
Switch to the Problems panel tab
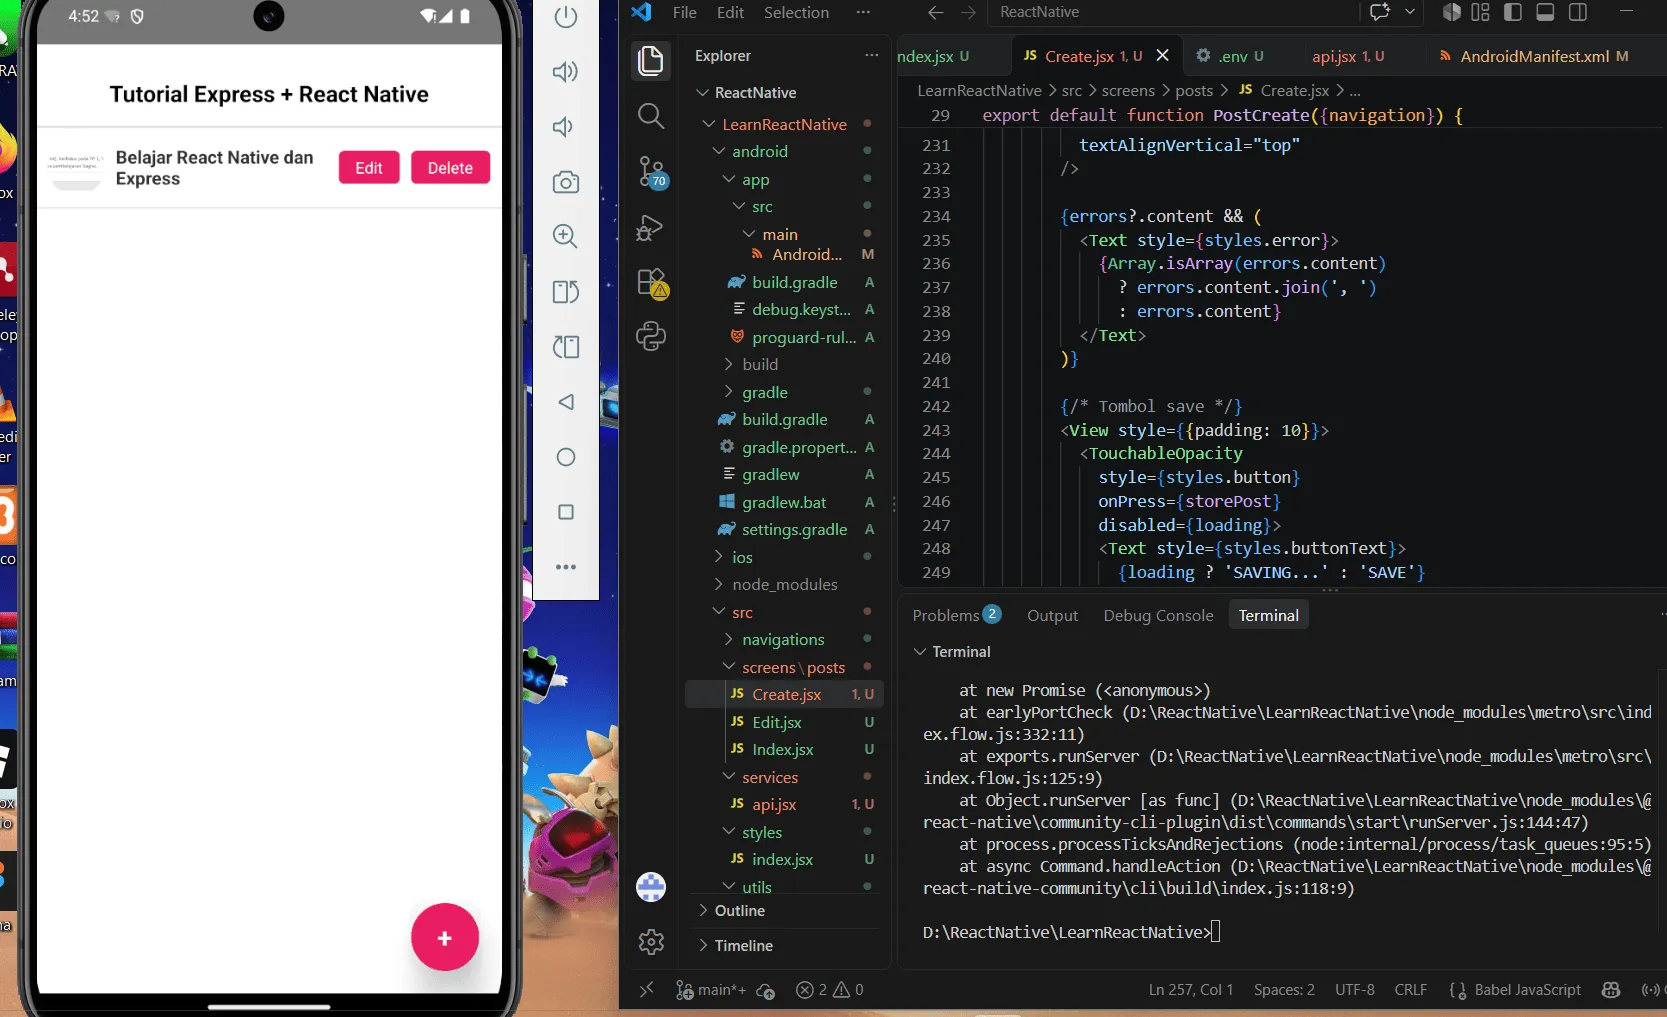tap(956, 615)
